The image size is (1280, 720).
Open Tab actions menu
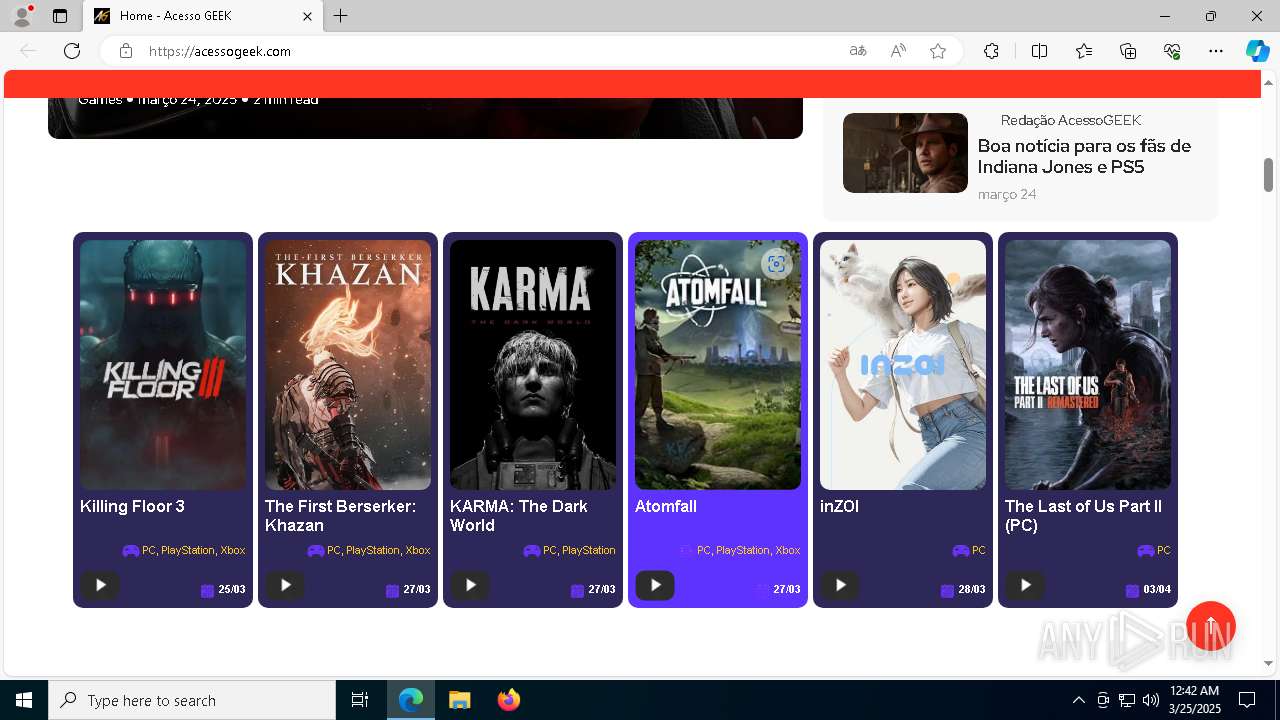(x=60, y=16)
